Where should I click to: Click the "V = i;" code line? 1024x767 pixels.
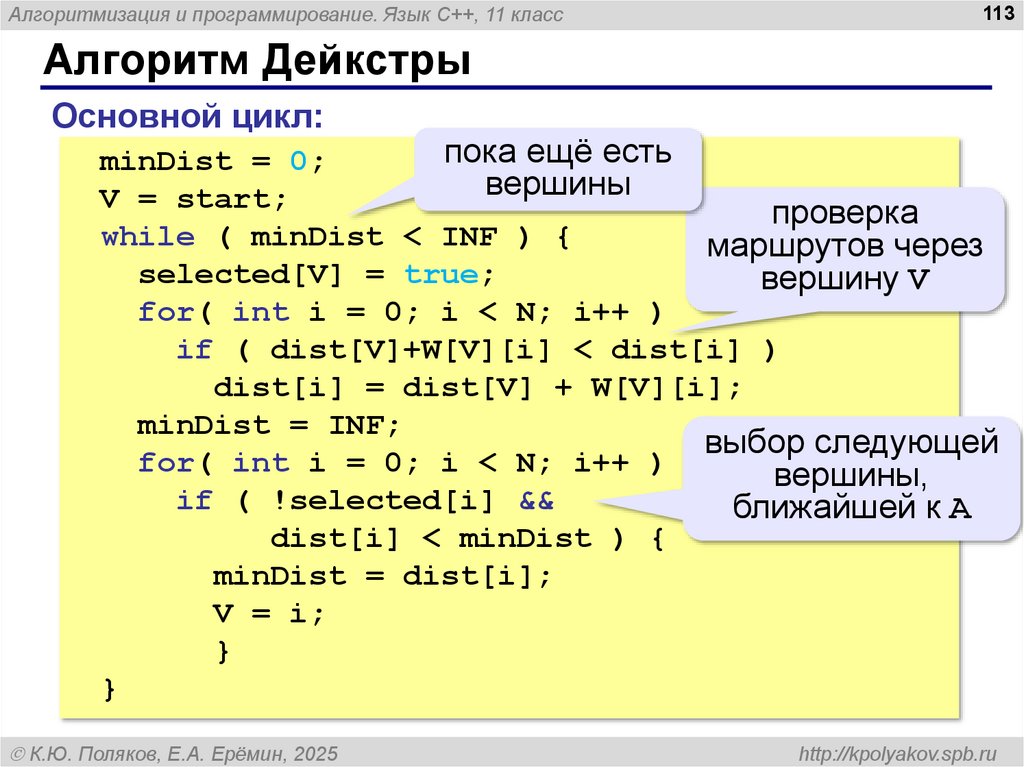(268, 614)
